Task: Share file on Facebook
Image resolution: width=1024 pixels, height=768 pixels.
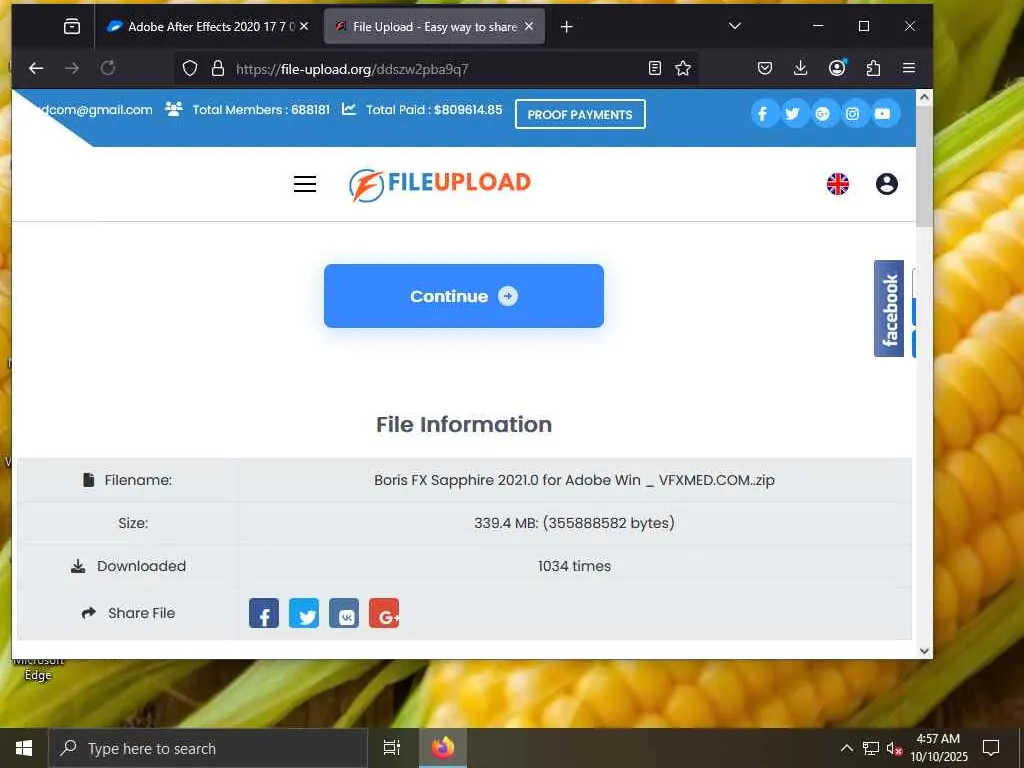Action: click(x=264, y=613)
